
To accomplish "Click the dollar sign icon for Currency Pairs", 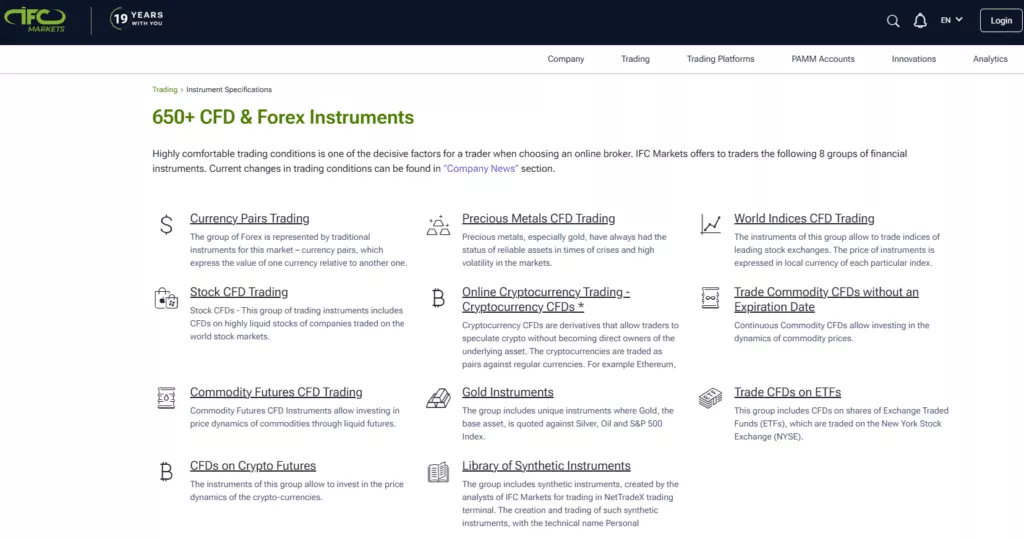I will pyautogui.click(x=166, y=225).
